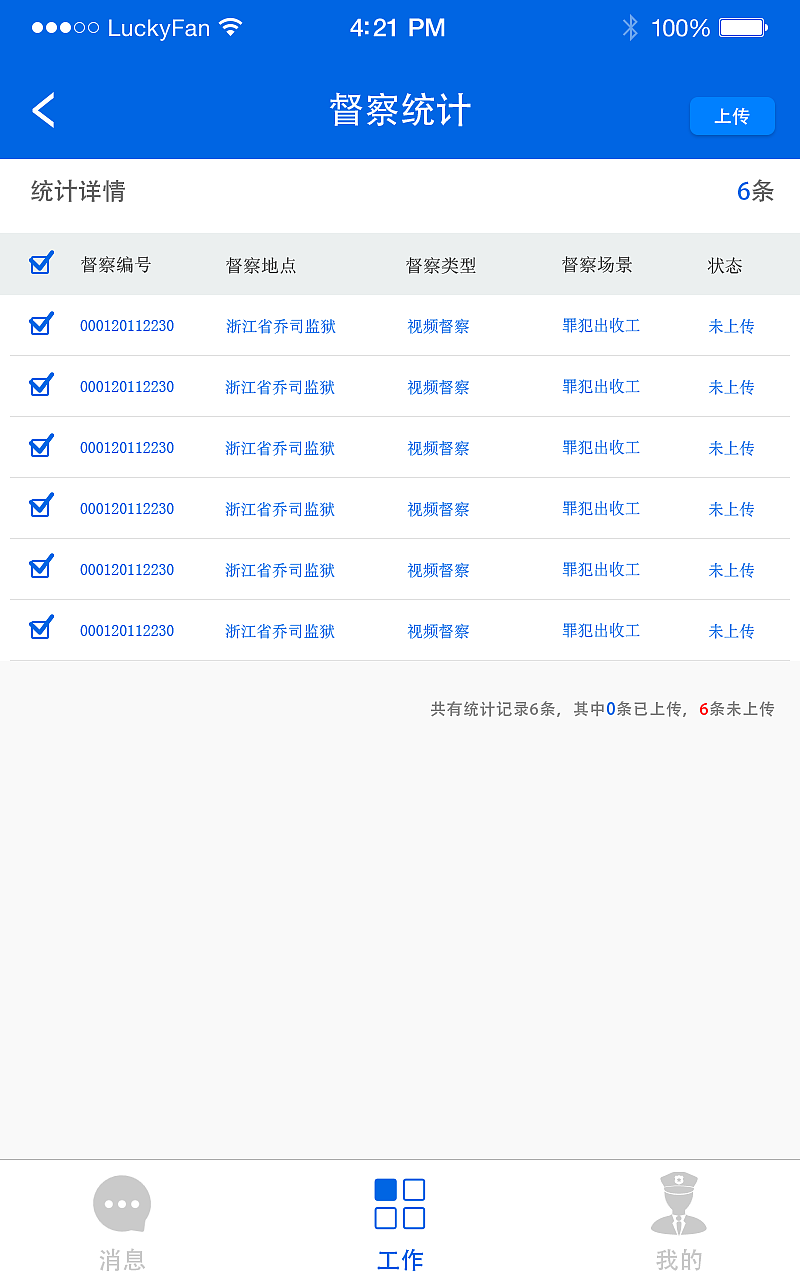Image resolution: width=800 pixels, height=1280 pixels.
Task: Tap the back arrow in the header
Action: 43,110
